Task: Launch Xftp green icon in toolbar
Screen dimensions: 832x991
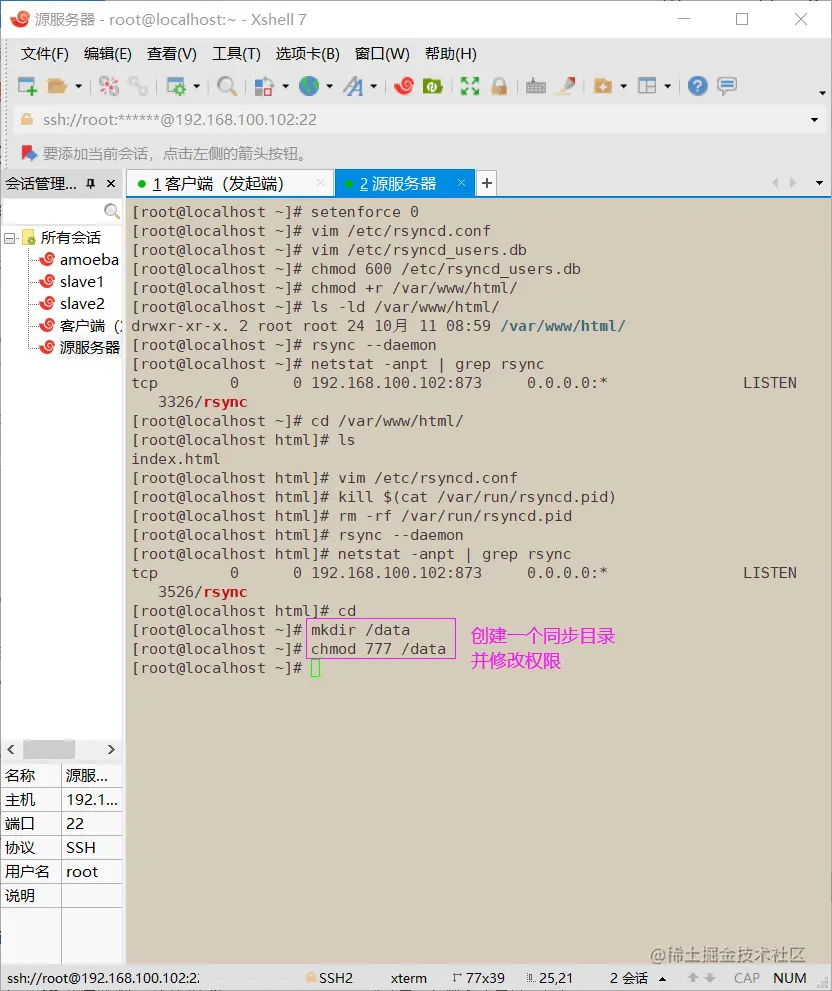Action: [x=432, y=86]
